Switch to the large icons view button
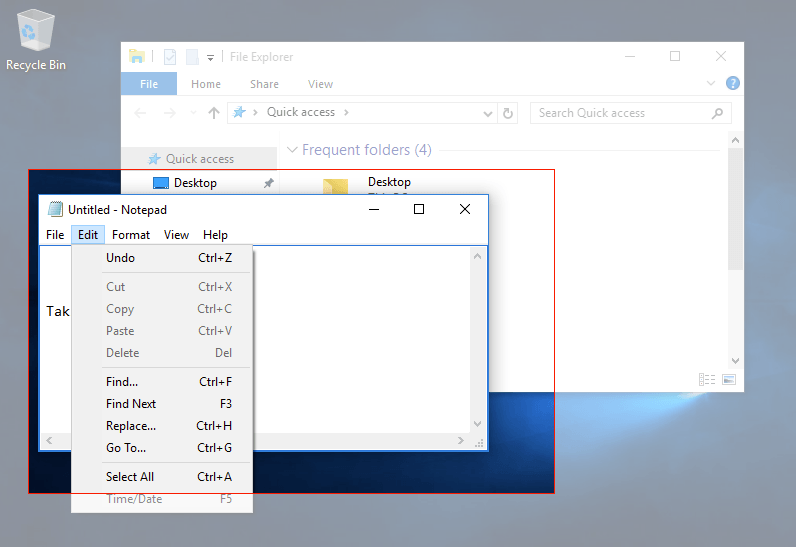 (x=729, y=380)
